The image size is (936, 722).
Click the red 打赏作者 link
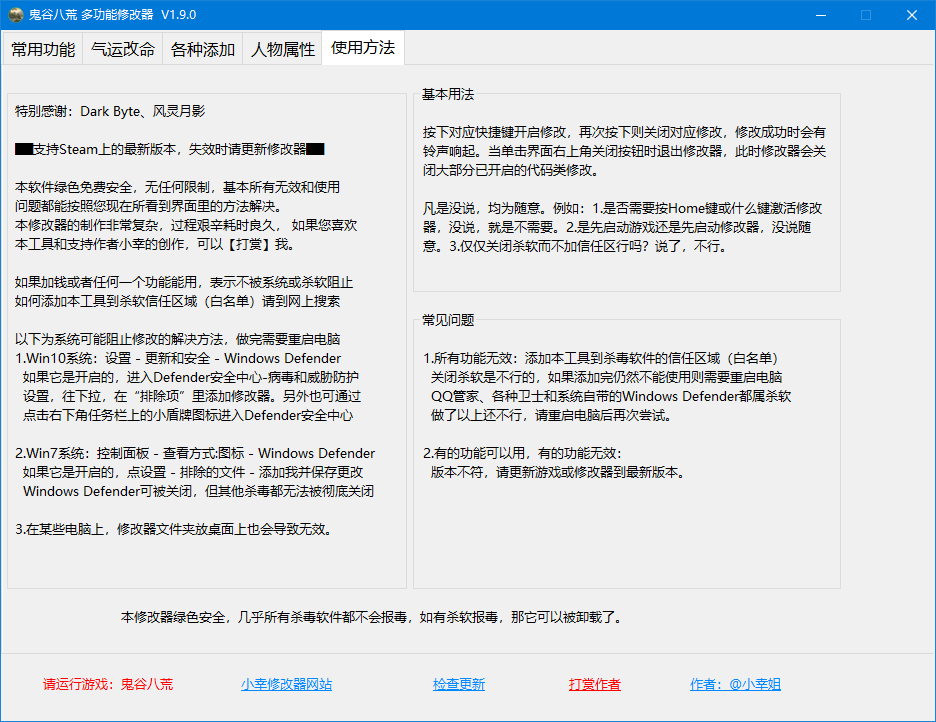click(x=595, y=685)
